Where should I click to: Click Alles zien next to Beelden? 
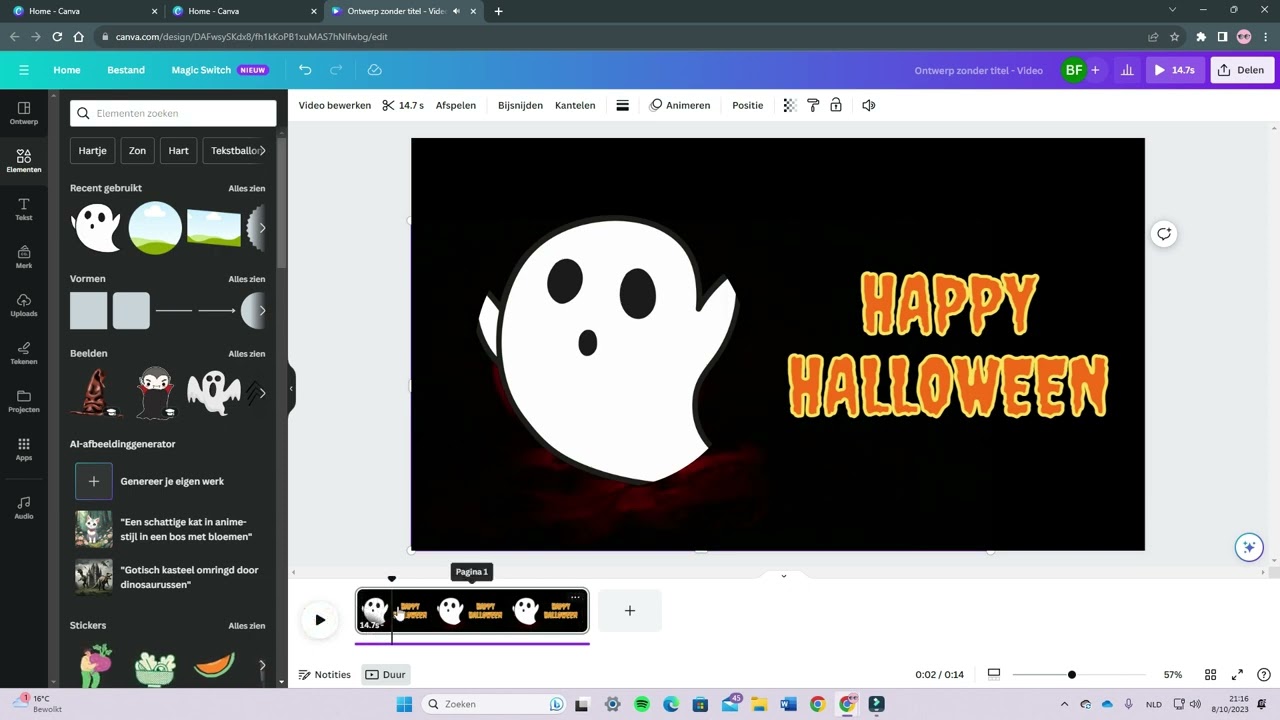click(x=247, y=354)
